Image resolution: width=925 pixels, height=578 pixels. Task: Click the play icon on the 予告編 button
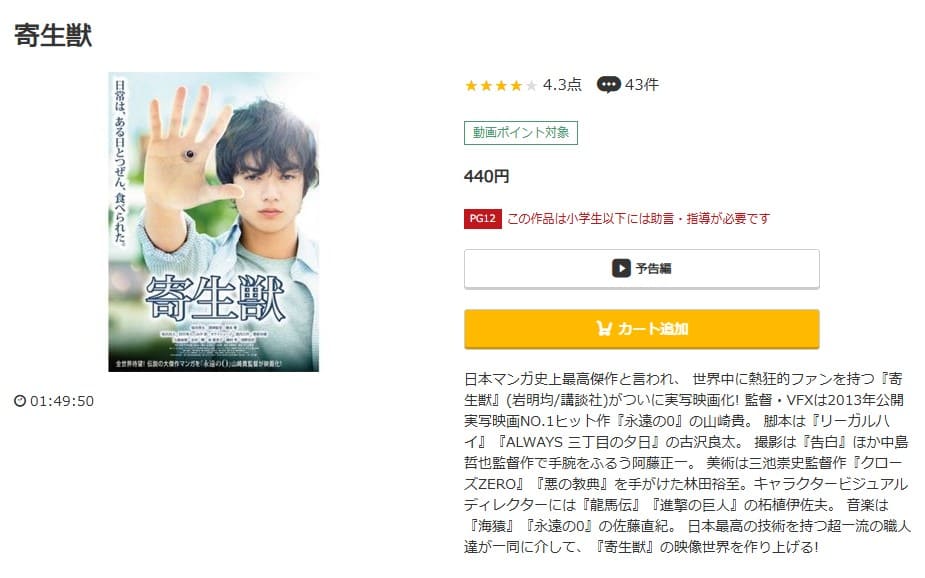621,268
